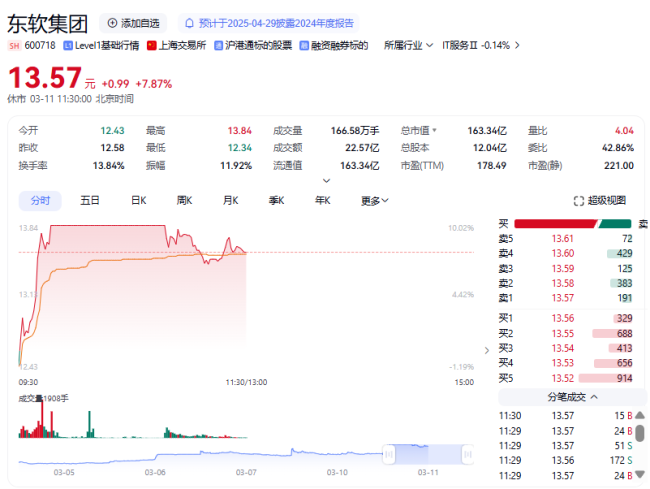Screen dimensions: 650x489
Task: Click the China flag icon beside 上海交易所
Action: pos(152,46)
